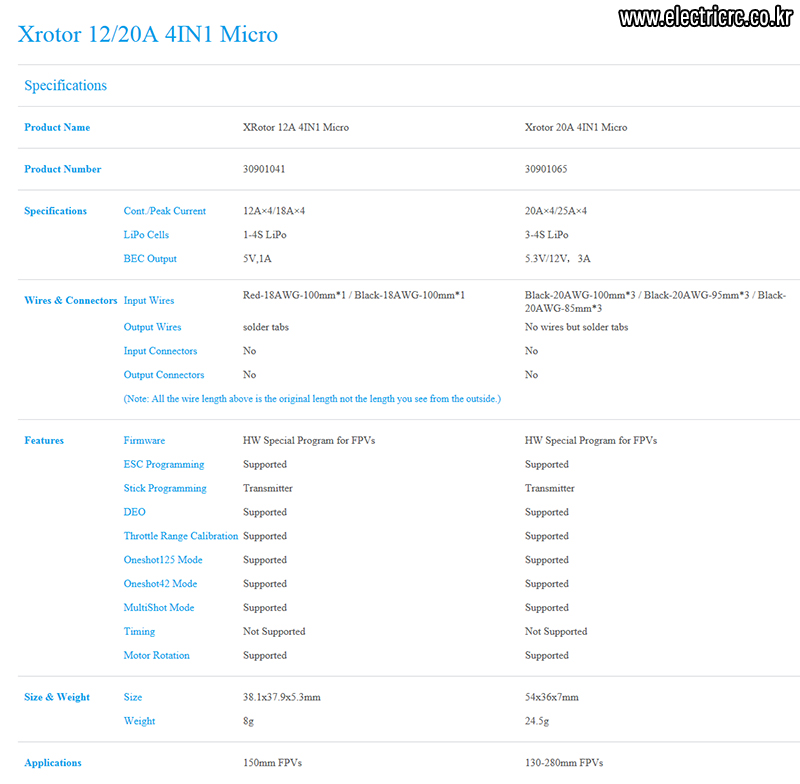Select the 'BEC Output' label
This screenshot has width=800, height=784.
pos(150,259)
